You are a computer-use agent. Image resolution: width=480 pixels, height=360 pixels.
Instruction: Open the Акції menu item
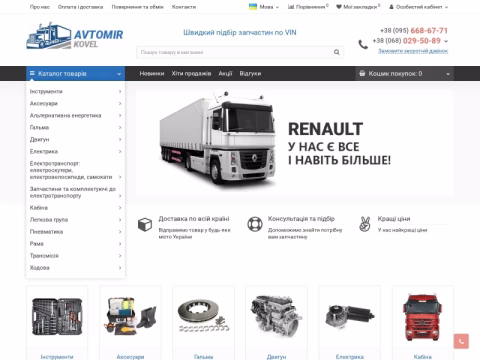[225, 73]
